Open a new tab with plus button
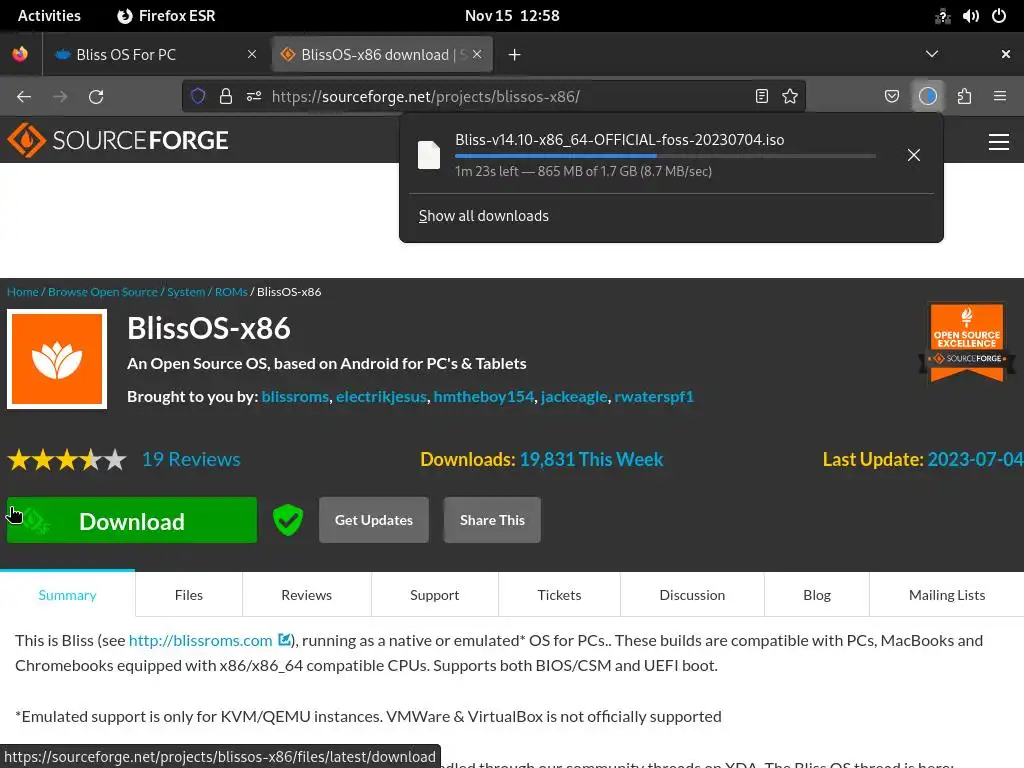Image resolution: width=1024 pixels, height=768 pixels. coord(515,55)
